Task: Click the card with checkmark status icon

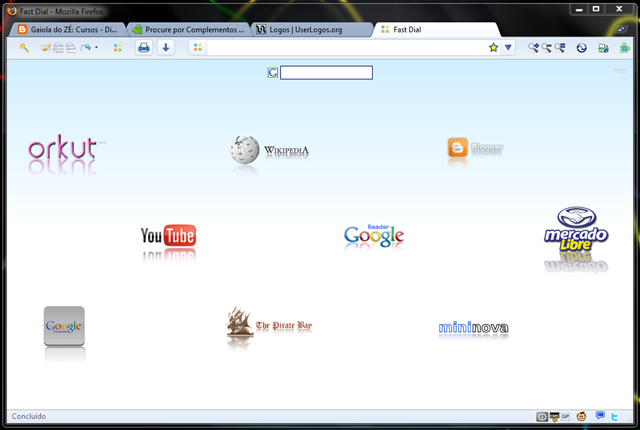Action: (x=554, y=417)
